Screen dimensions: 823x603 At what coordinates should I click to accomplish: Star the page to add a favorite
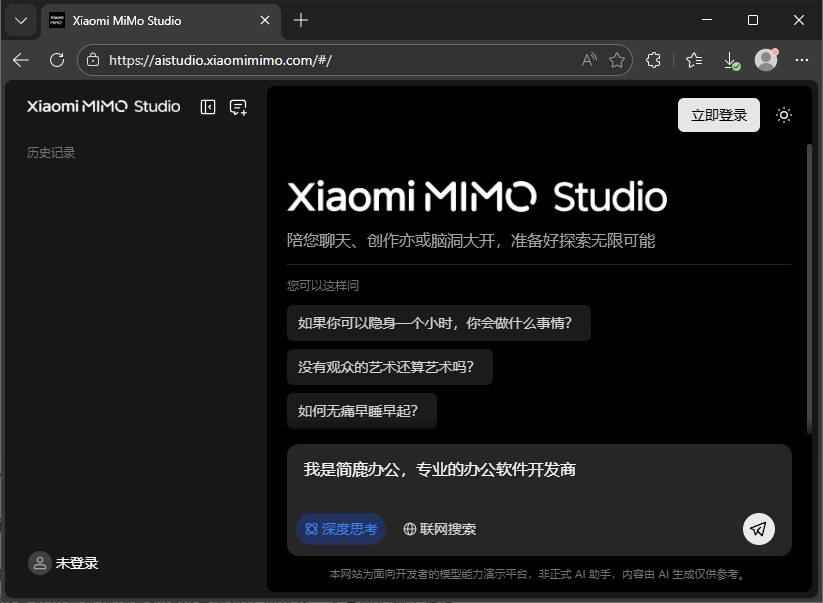click(617, 59)
